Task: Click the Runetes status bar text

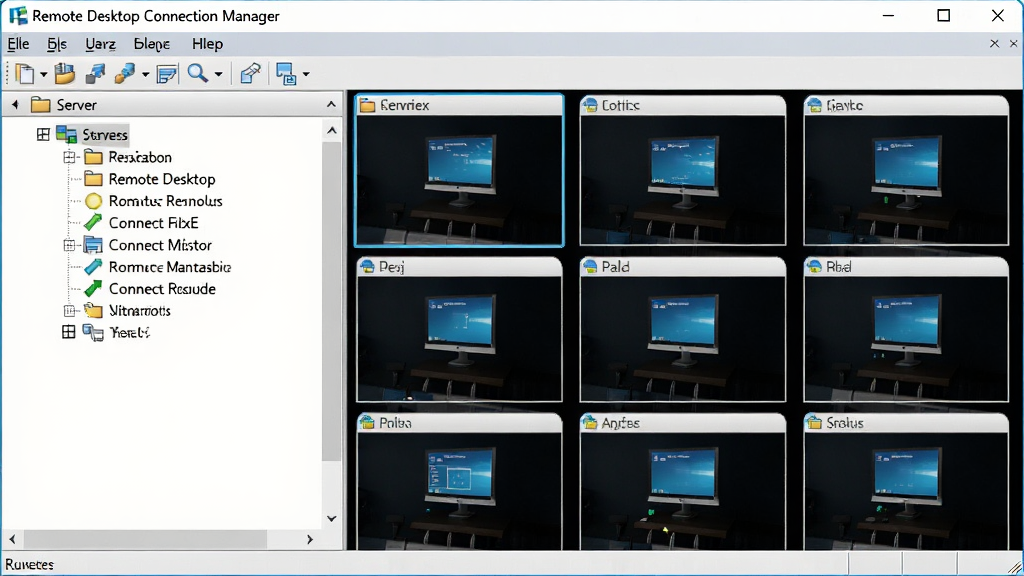Action: pos(29,564)
